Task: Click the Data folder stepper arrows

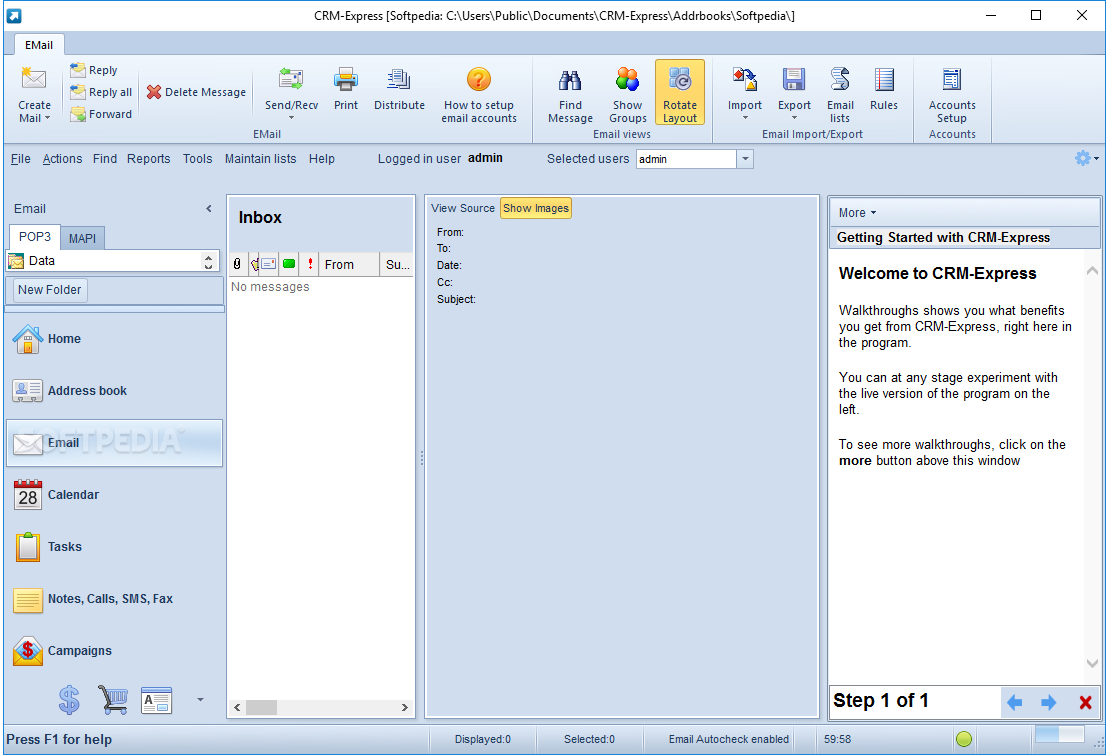Action: (x=208, y=261)
